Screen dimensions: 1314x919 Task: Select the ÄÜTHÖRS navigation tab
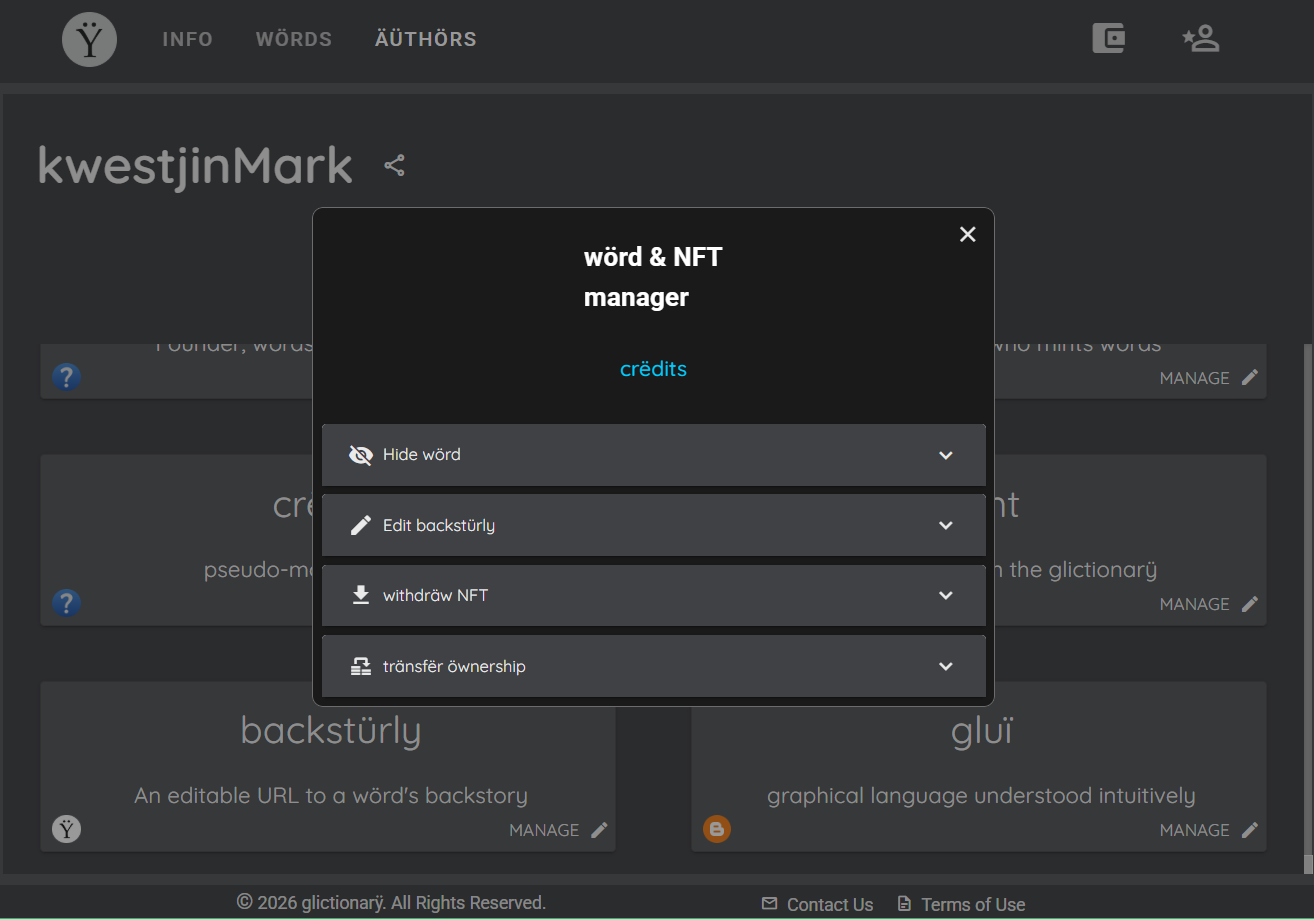(426, 39)
